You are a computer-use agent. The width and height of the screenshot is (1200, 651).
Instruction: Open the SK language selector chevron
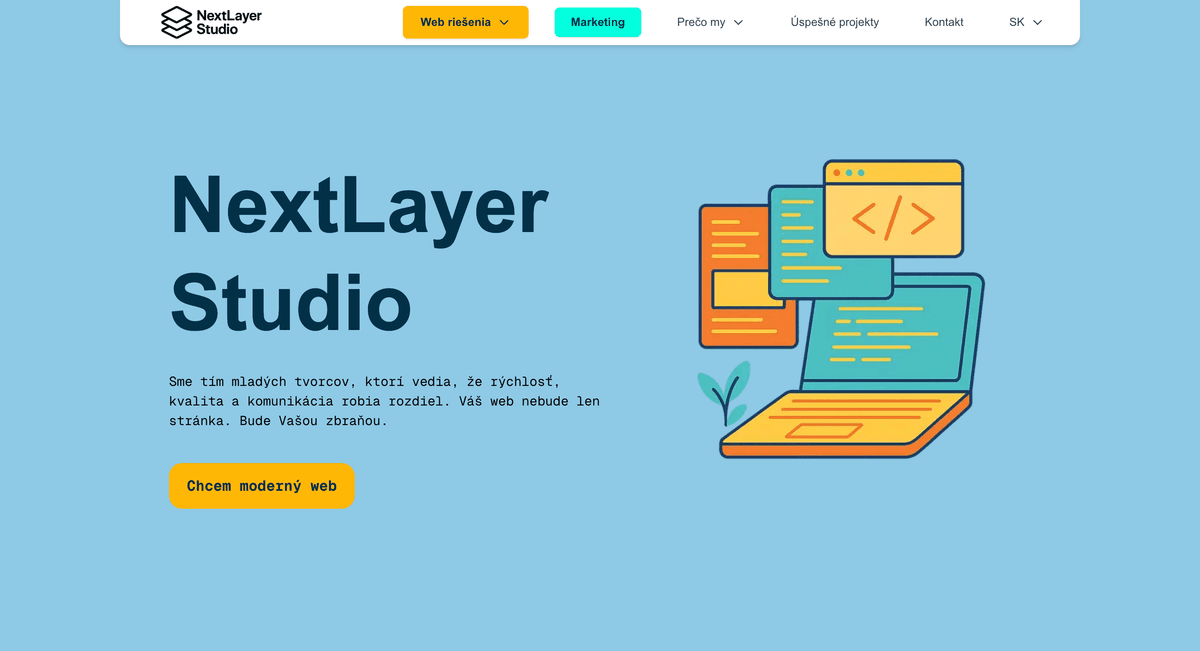1037,22
